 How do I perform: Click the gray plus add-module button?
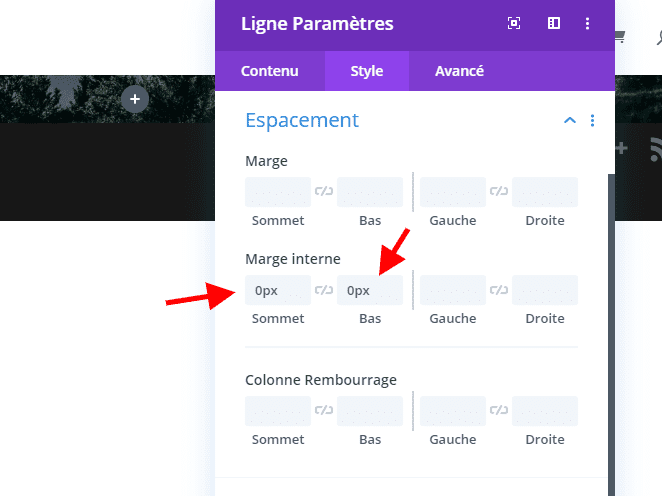(x=135, y=99)
